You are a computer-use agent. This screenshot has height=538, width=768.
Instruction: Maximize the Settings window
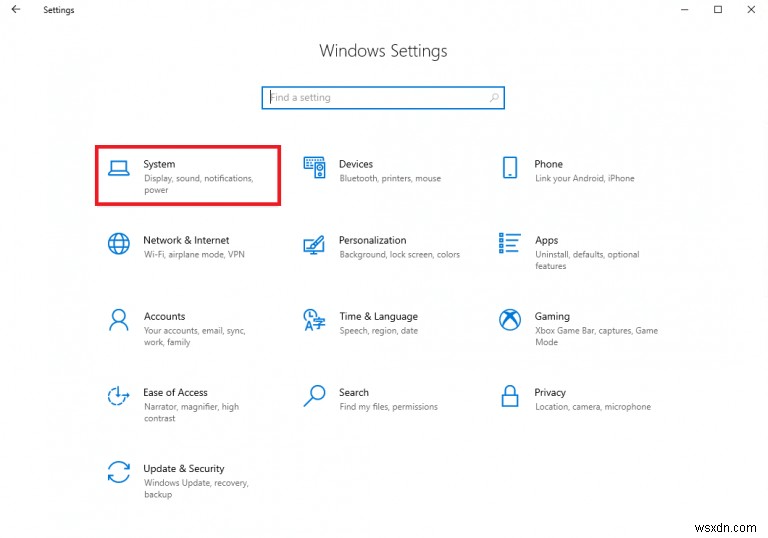(x=718, y=9)
